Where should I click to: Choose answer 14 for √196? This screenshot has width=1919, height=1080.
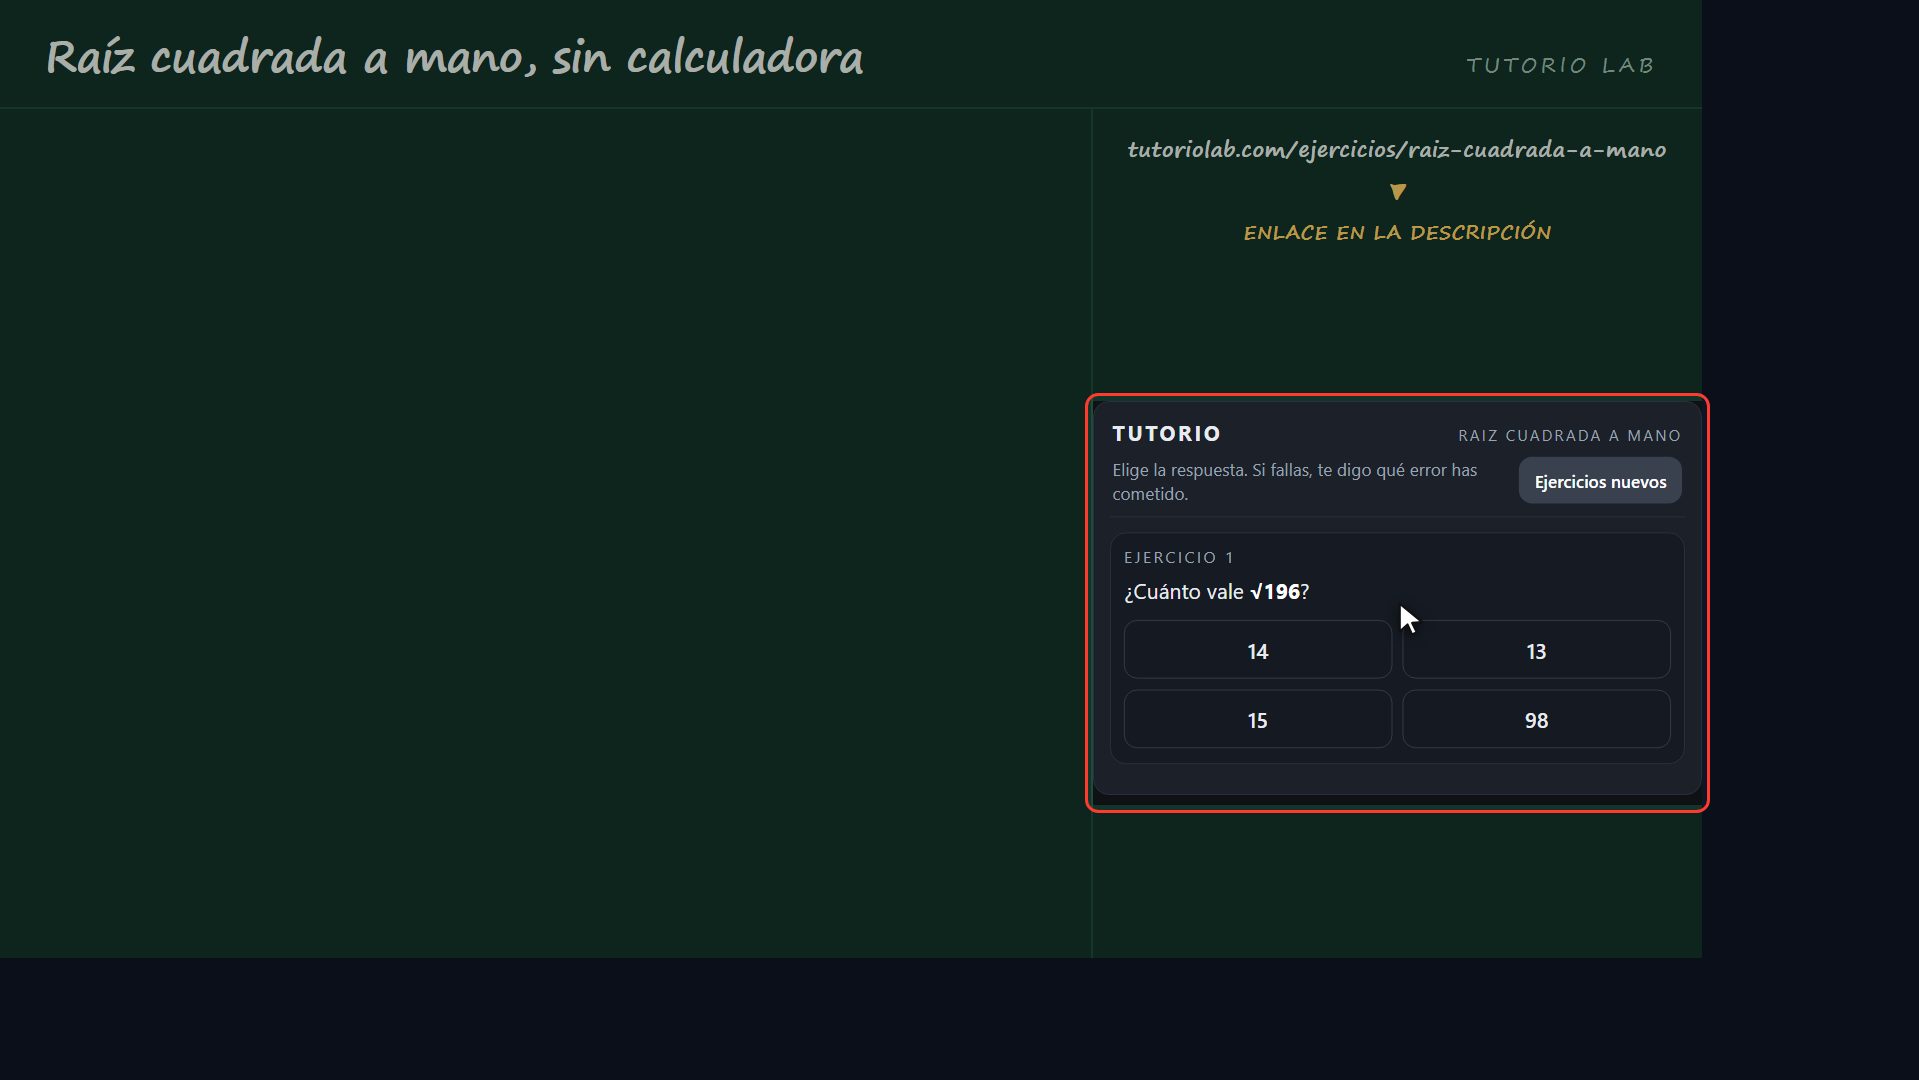click(x=1257, y=650)
